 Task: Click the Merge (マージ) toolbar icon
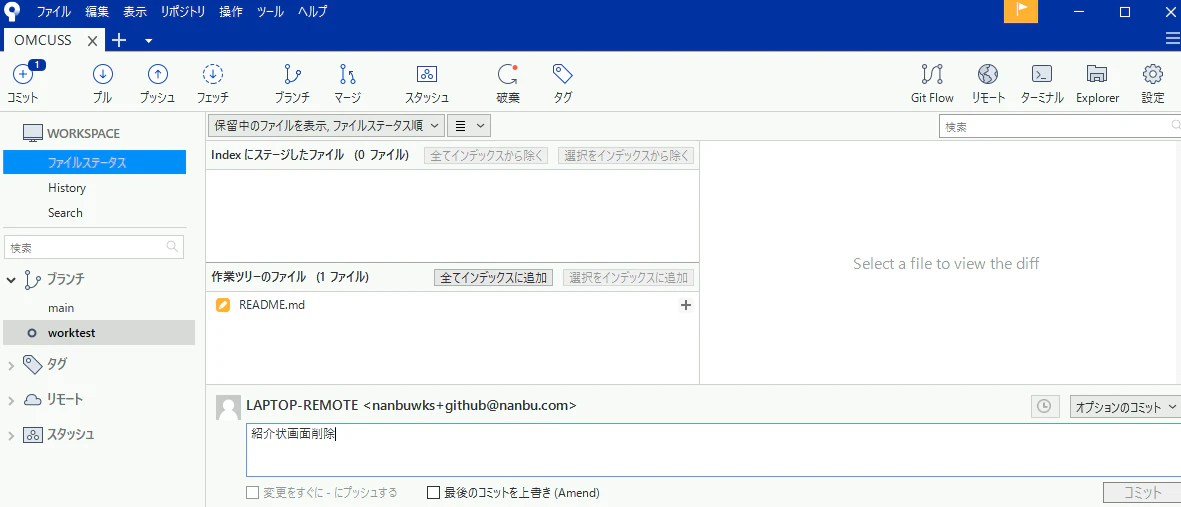tap(347, 74)
